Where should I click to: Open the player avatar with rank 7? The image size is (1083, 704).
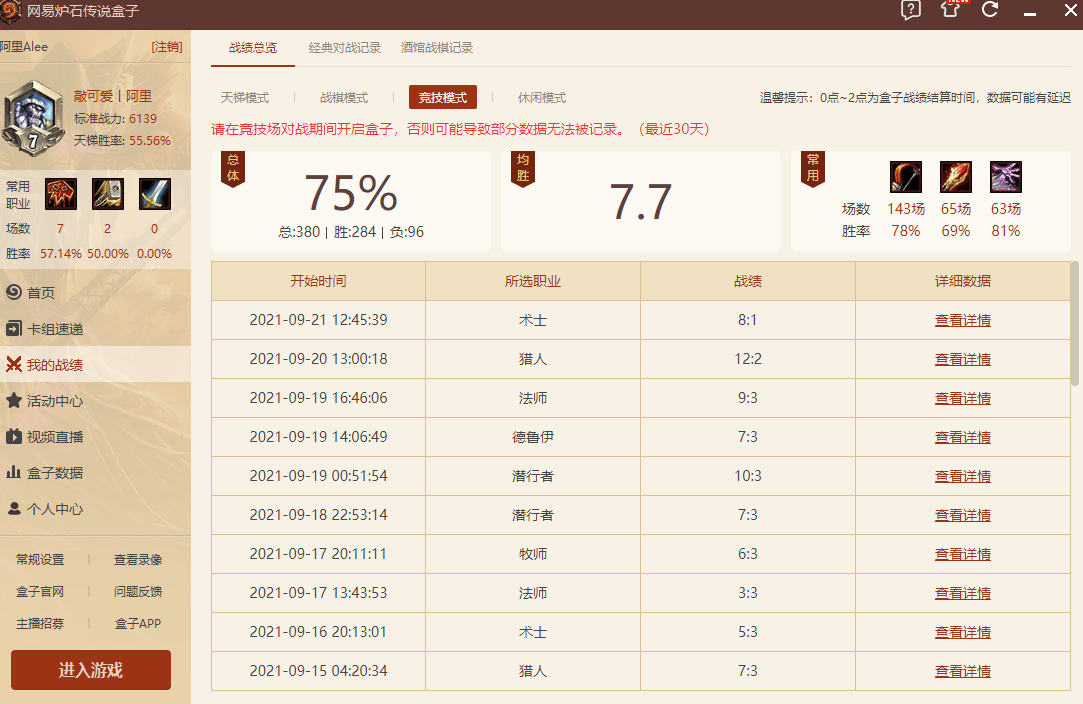pyautogui.click(x=32, y=118)
